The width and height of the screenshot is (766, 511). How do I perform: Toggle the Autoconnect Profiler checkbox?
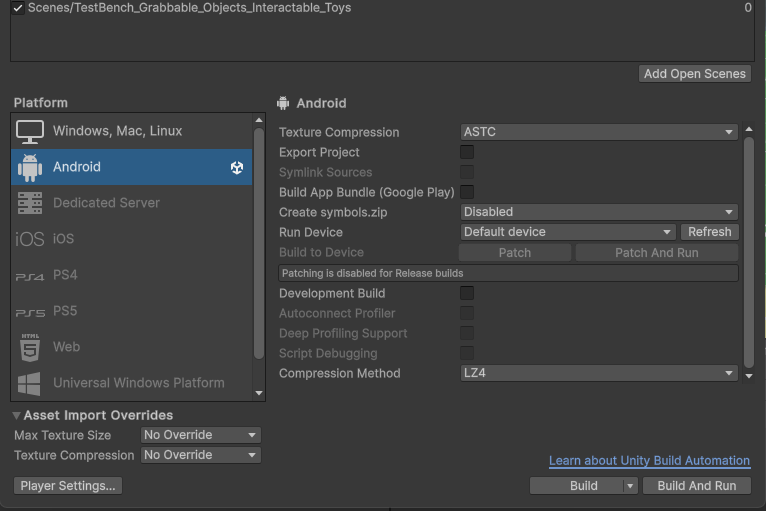pos(467,313)
